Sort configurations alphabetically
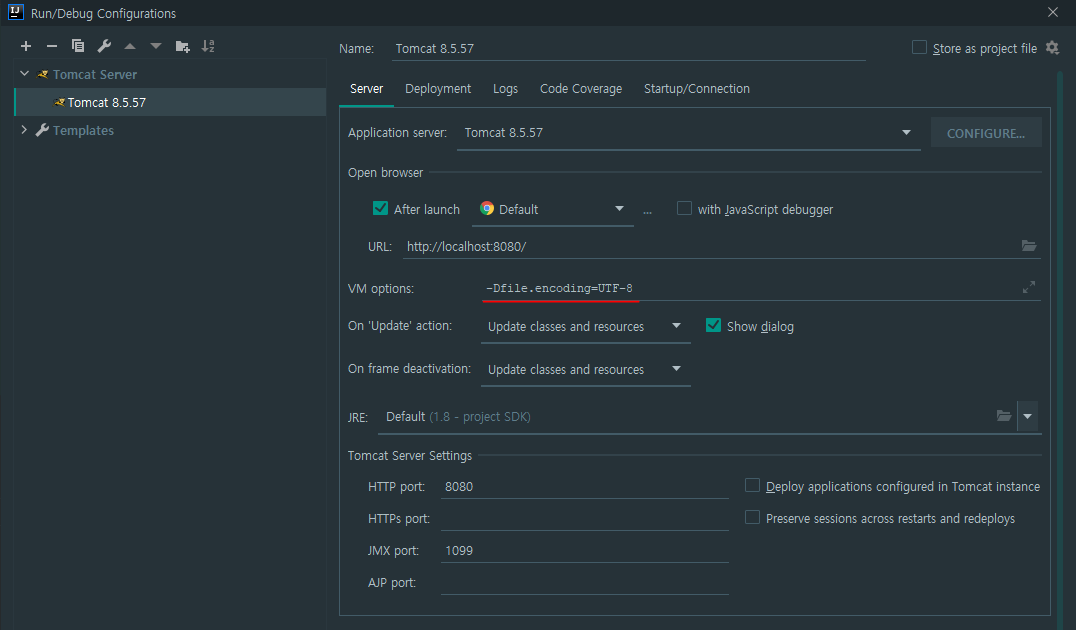The width and height of the screenshot is (1076, 630). (208, 46)
